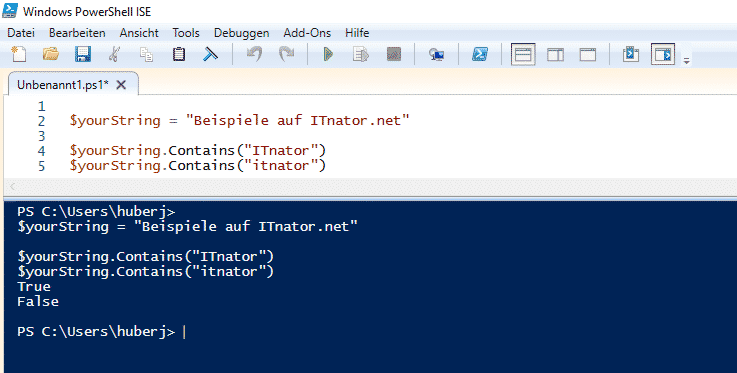Click first PS C:\Users\huberj> console line

[96, 212]
